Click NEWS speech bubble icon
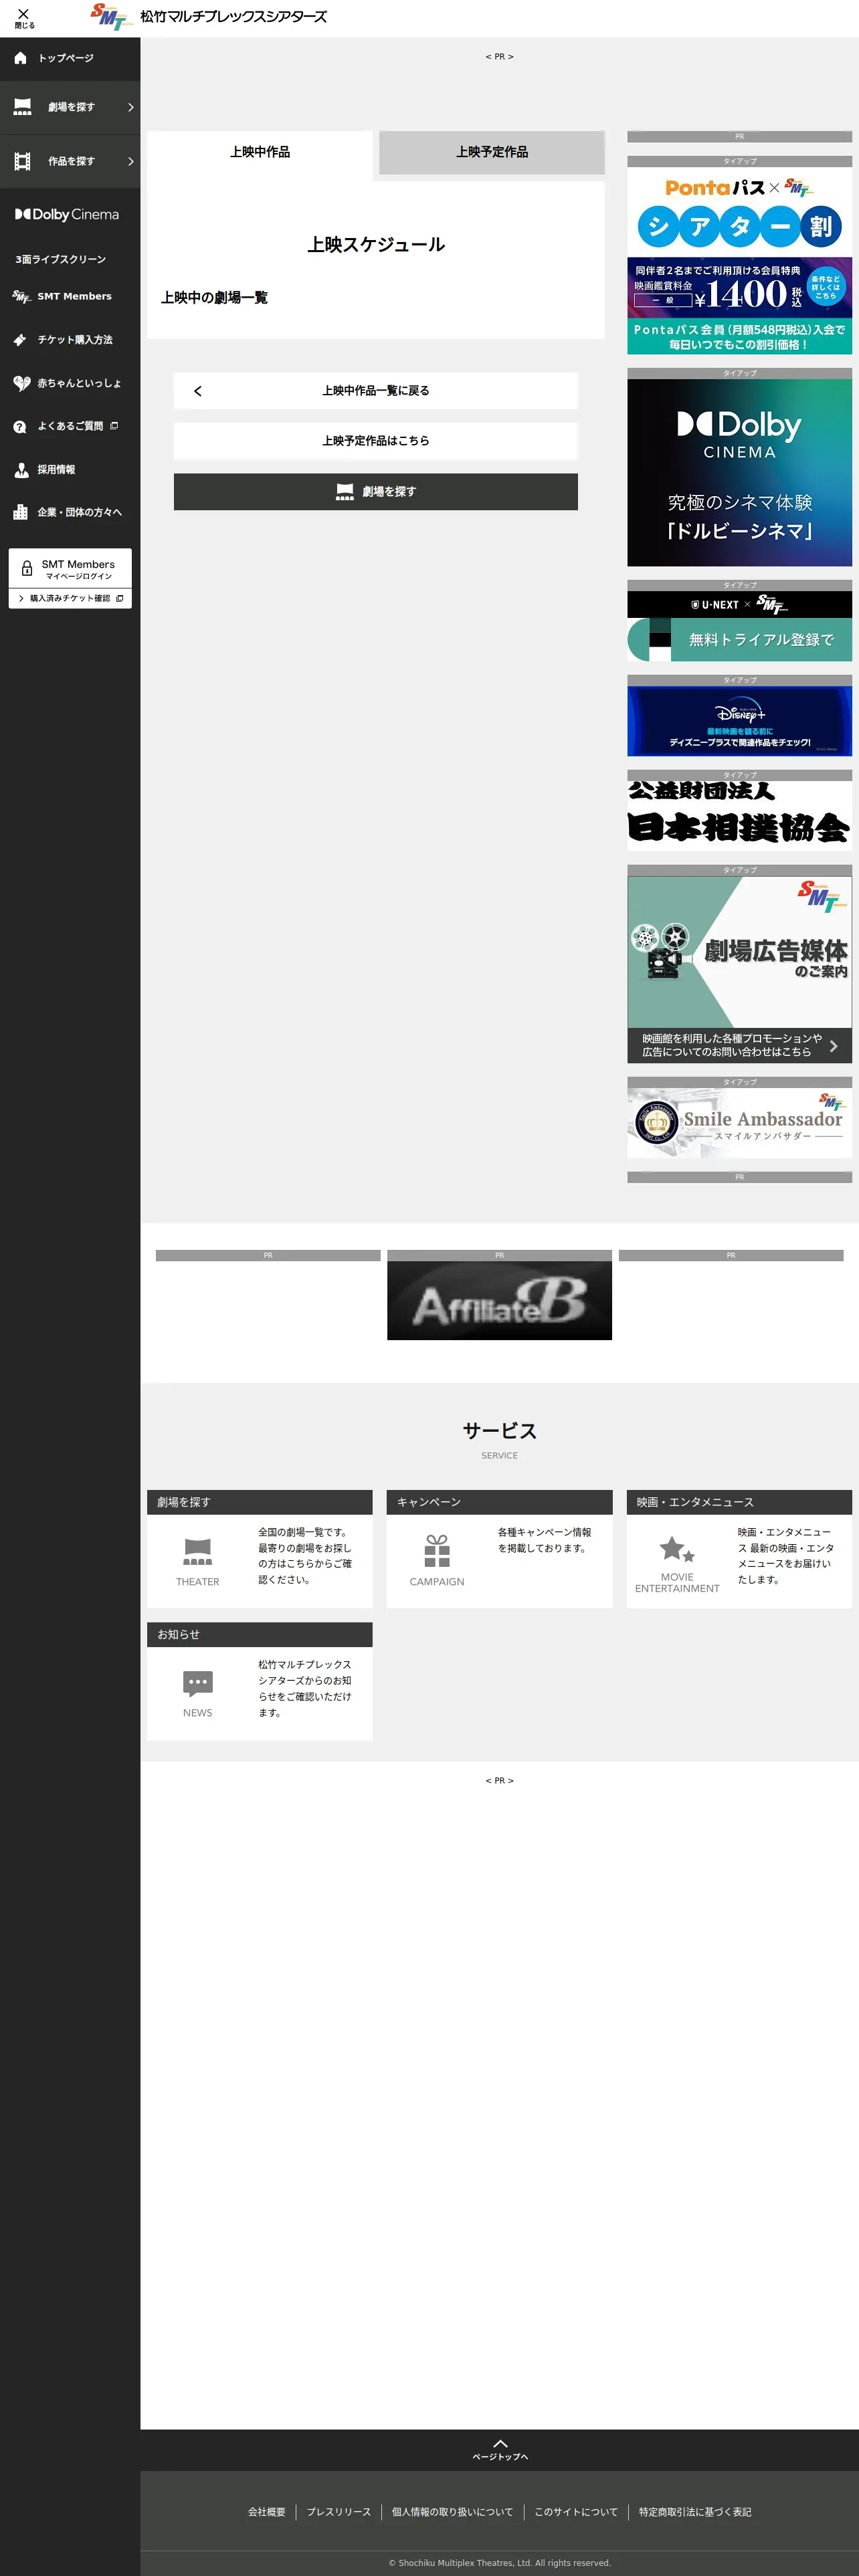The image size is (859, 2576). click(198, 1684)
